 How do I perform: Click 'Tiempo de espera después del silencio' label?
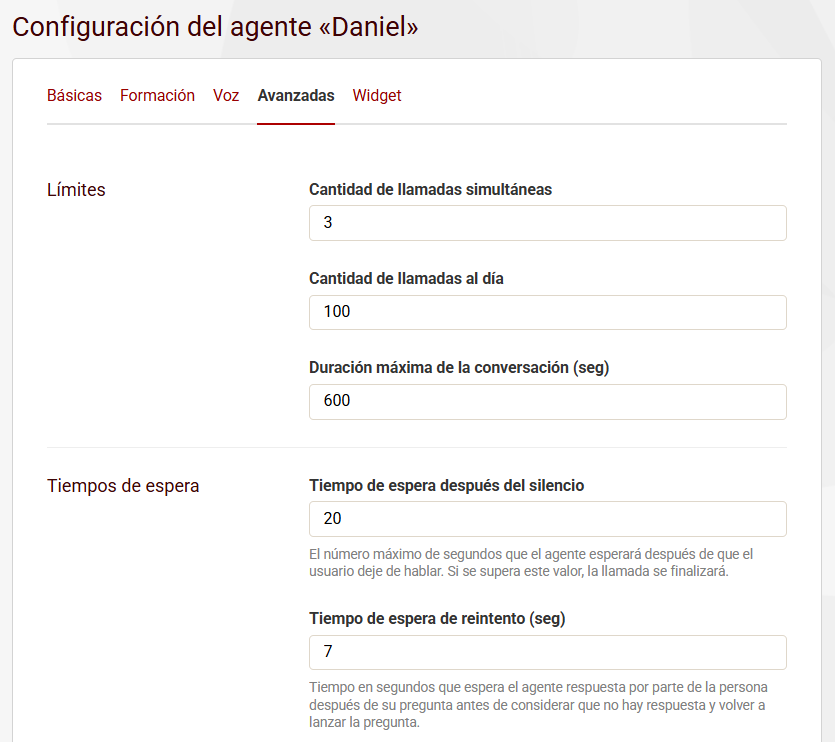coord(446,485)
